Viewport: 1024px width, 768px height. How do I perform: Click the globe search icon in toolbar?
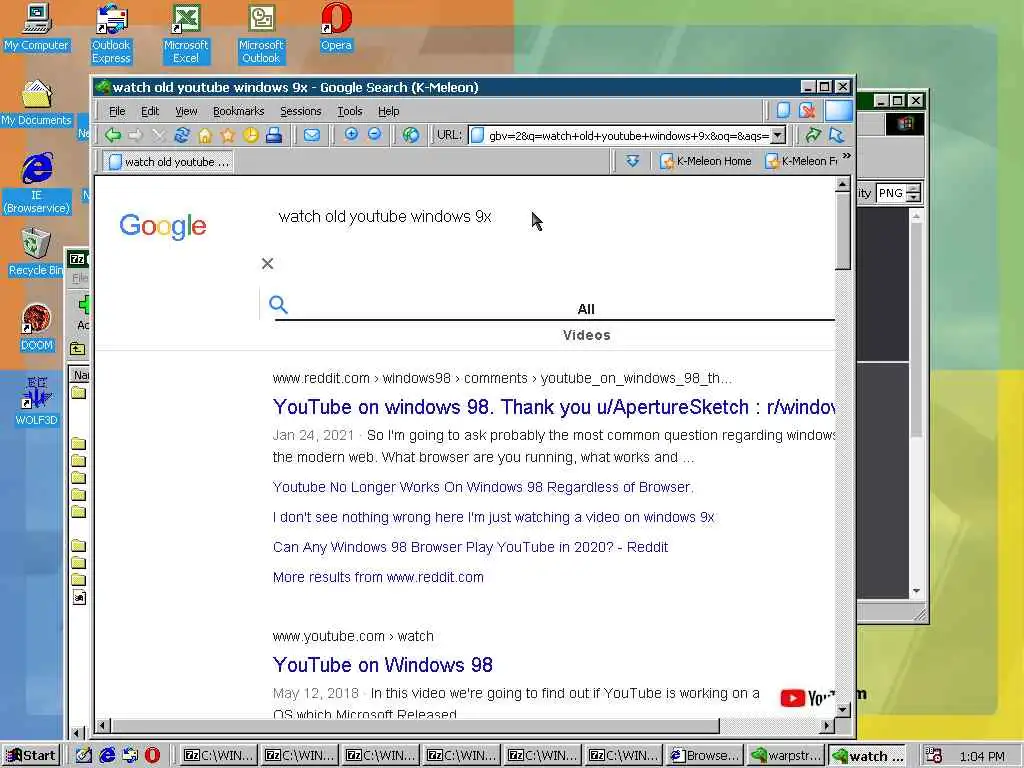411,135
